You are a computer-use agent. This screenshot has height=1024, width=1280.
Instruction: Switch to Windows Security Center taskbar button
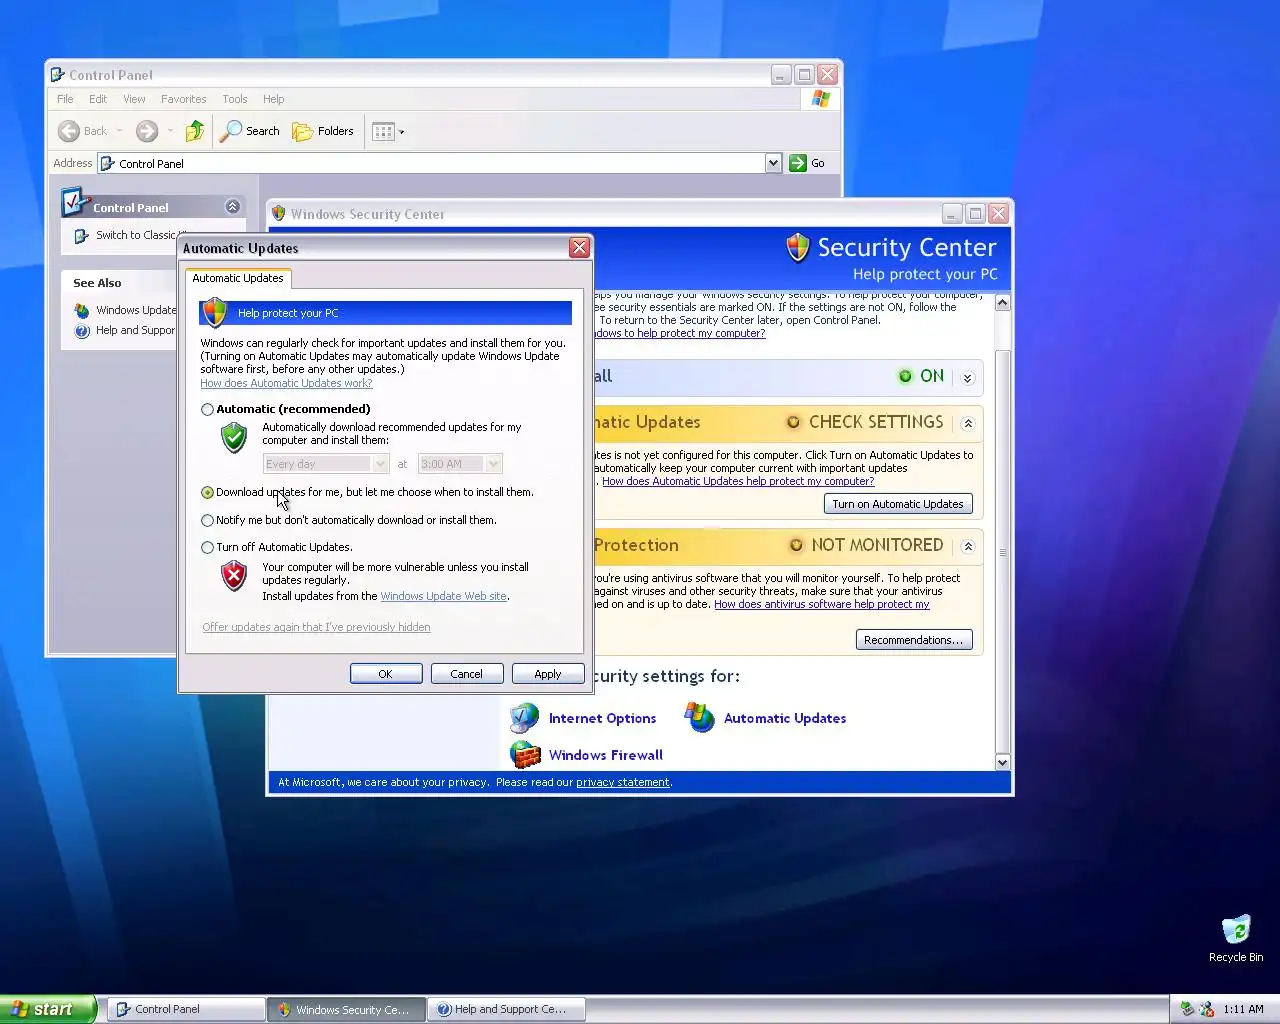pos(347,1009)
